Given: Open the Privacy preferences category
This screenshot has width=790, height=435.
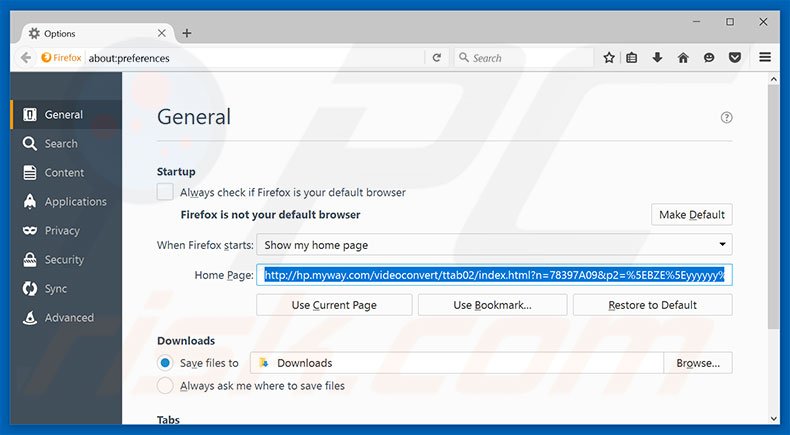Looking at the screenshot, I should [x=66, y=230].
